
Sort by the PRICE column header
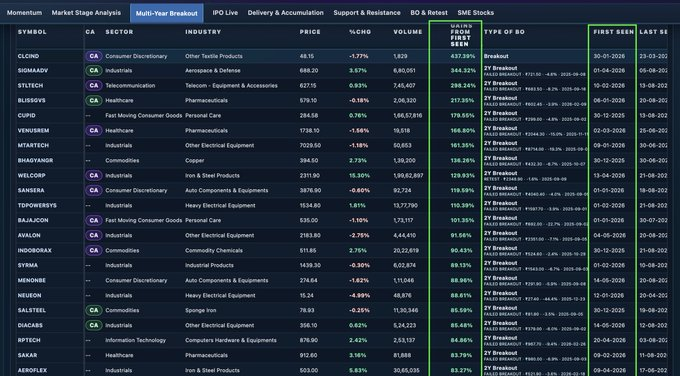[x=310, y=32]
